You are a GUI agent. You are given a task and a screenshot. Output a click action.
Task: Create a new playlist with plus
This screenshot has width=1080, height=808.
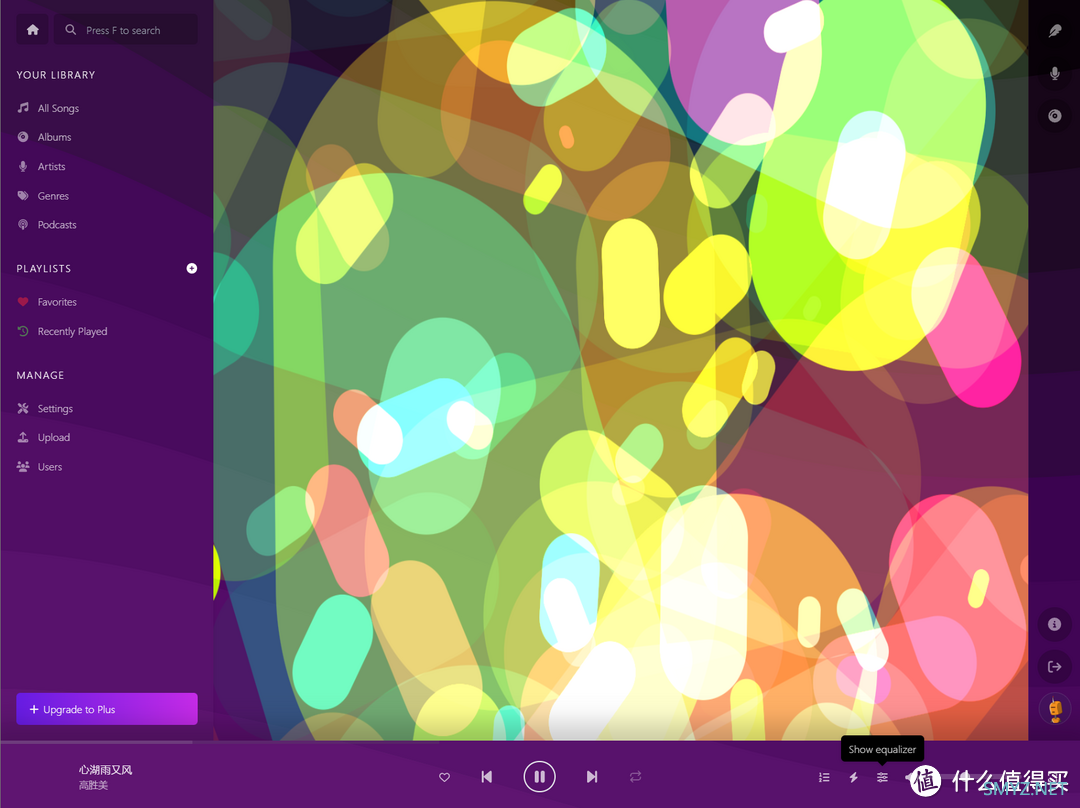[x=191, y=269]
